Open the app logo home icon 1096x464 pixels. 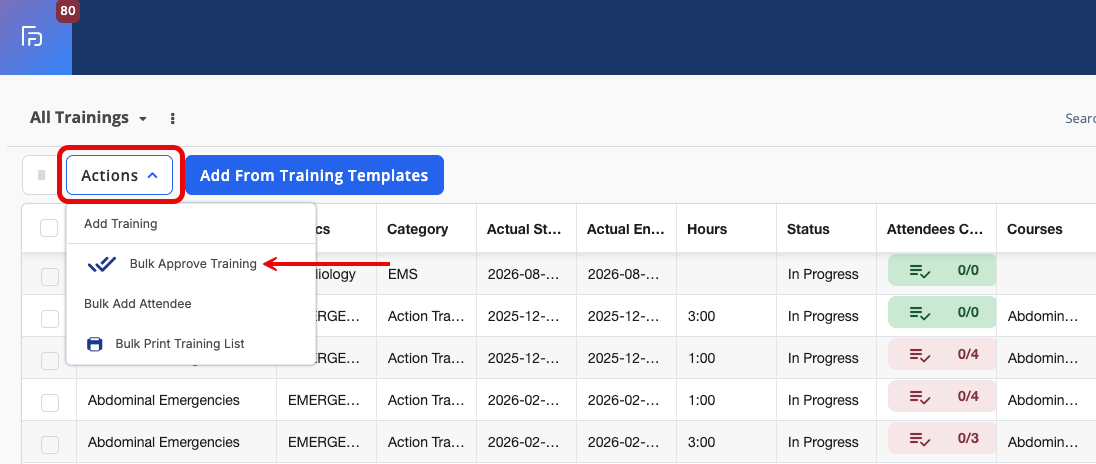(x=32, y=36)
